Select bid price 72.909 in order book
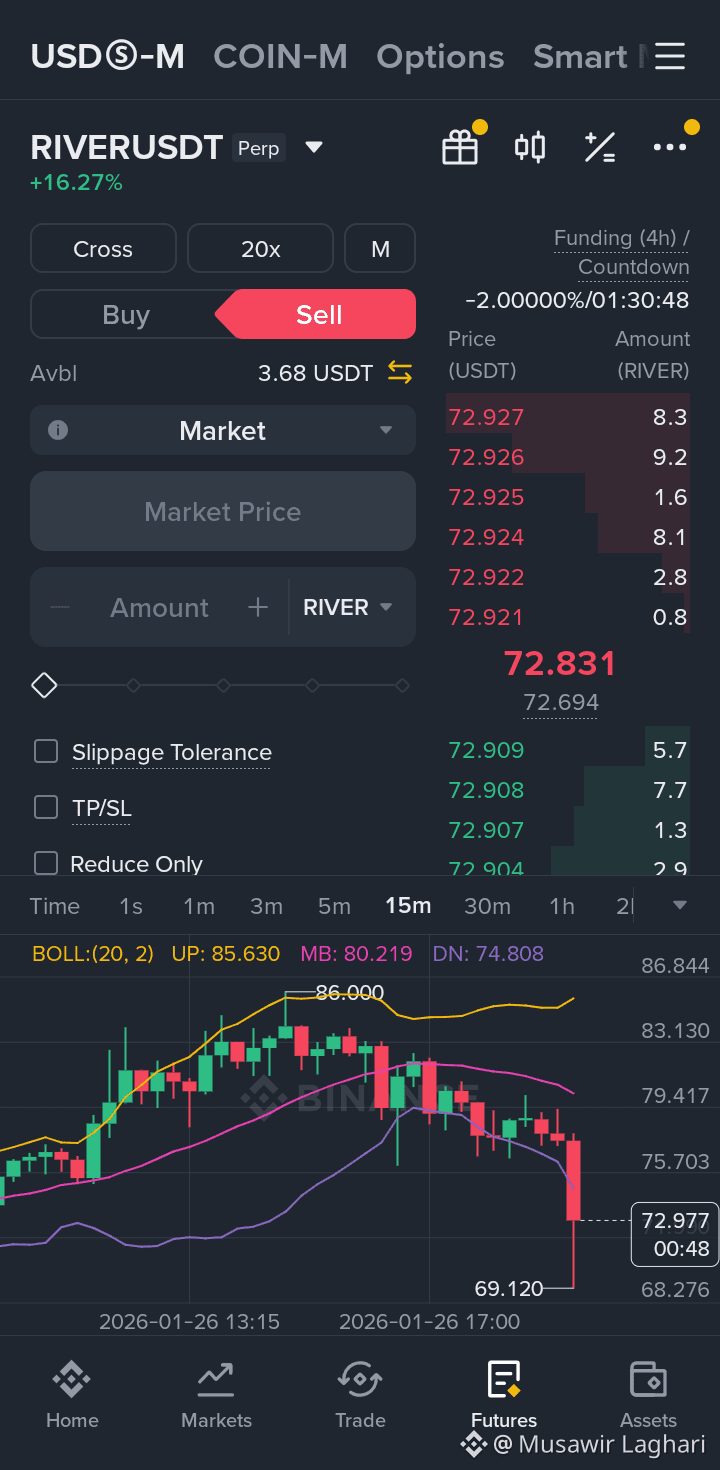This screenshot has height=1470, width=720. tap(486, 750)
